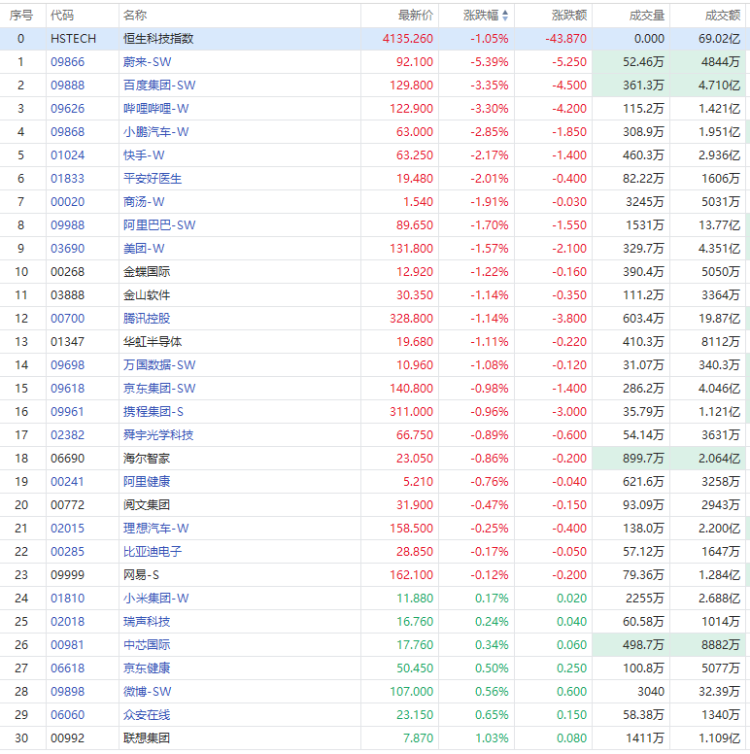The height and width of the screenshot is (754, 750).
Task: Select the 金山软件 stock name
Action: (147, 295)
